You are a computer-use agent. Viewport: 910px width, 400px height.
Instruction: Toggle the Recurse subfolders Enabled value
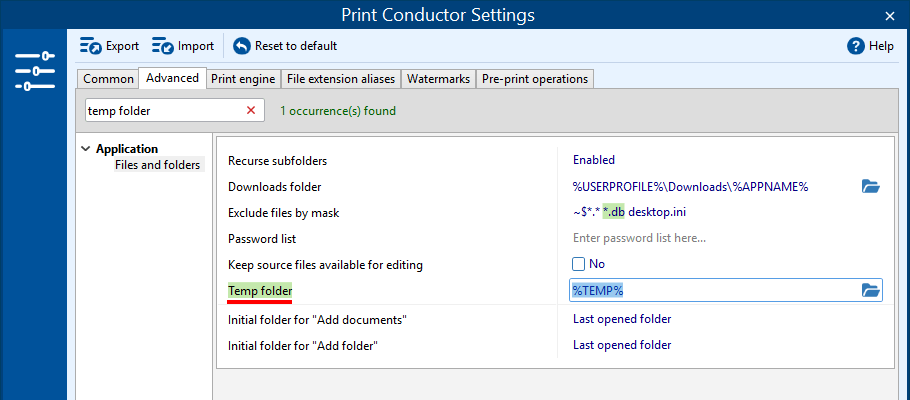pyautogui.click(x=594, y=160)
